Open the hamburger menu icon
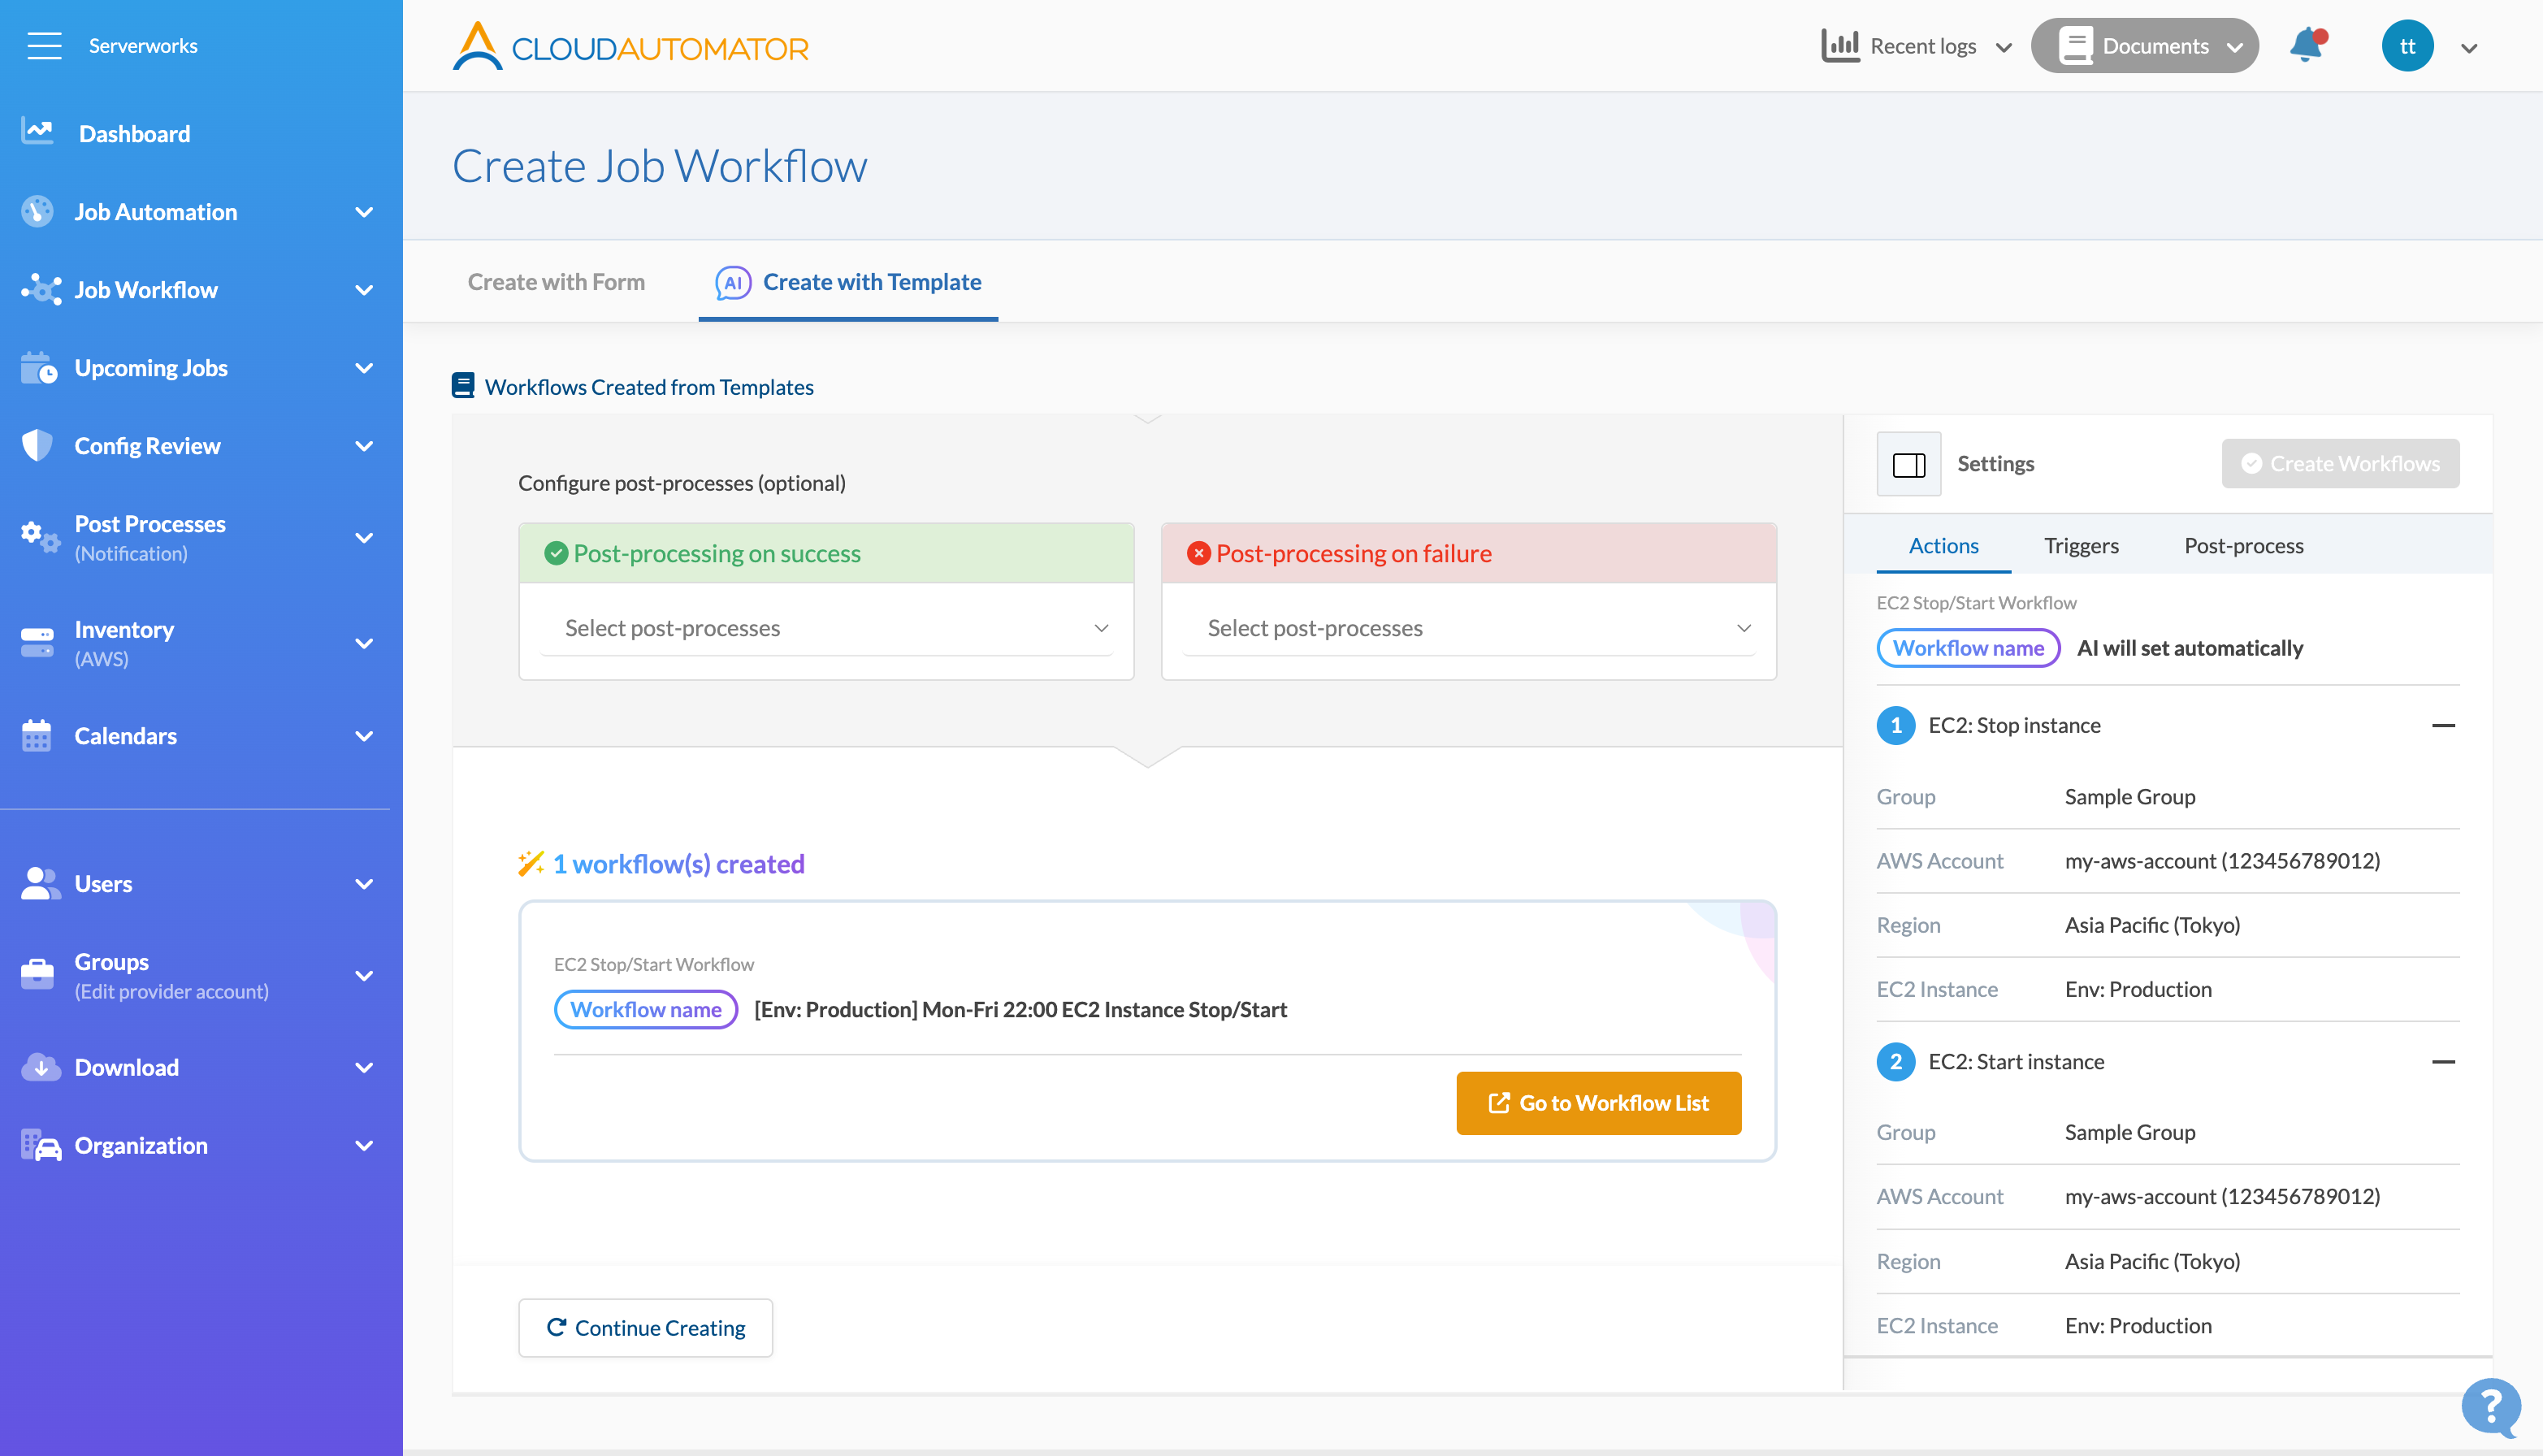 (x=44, y=46)
